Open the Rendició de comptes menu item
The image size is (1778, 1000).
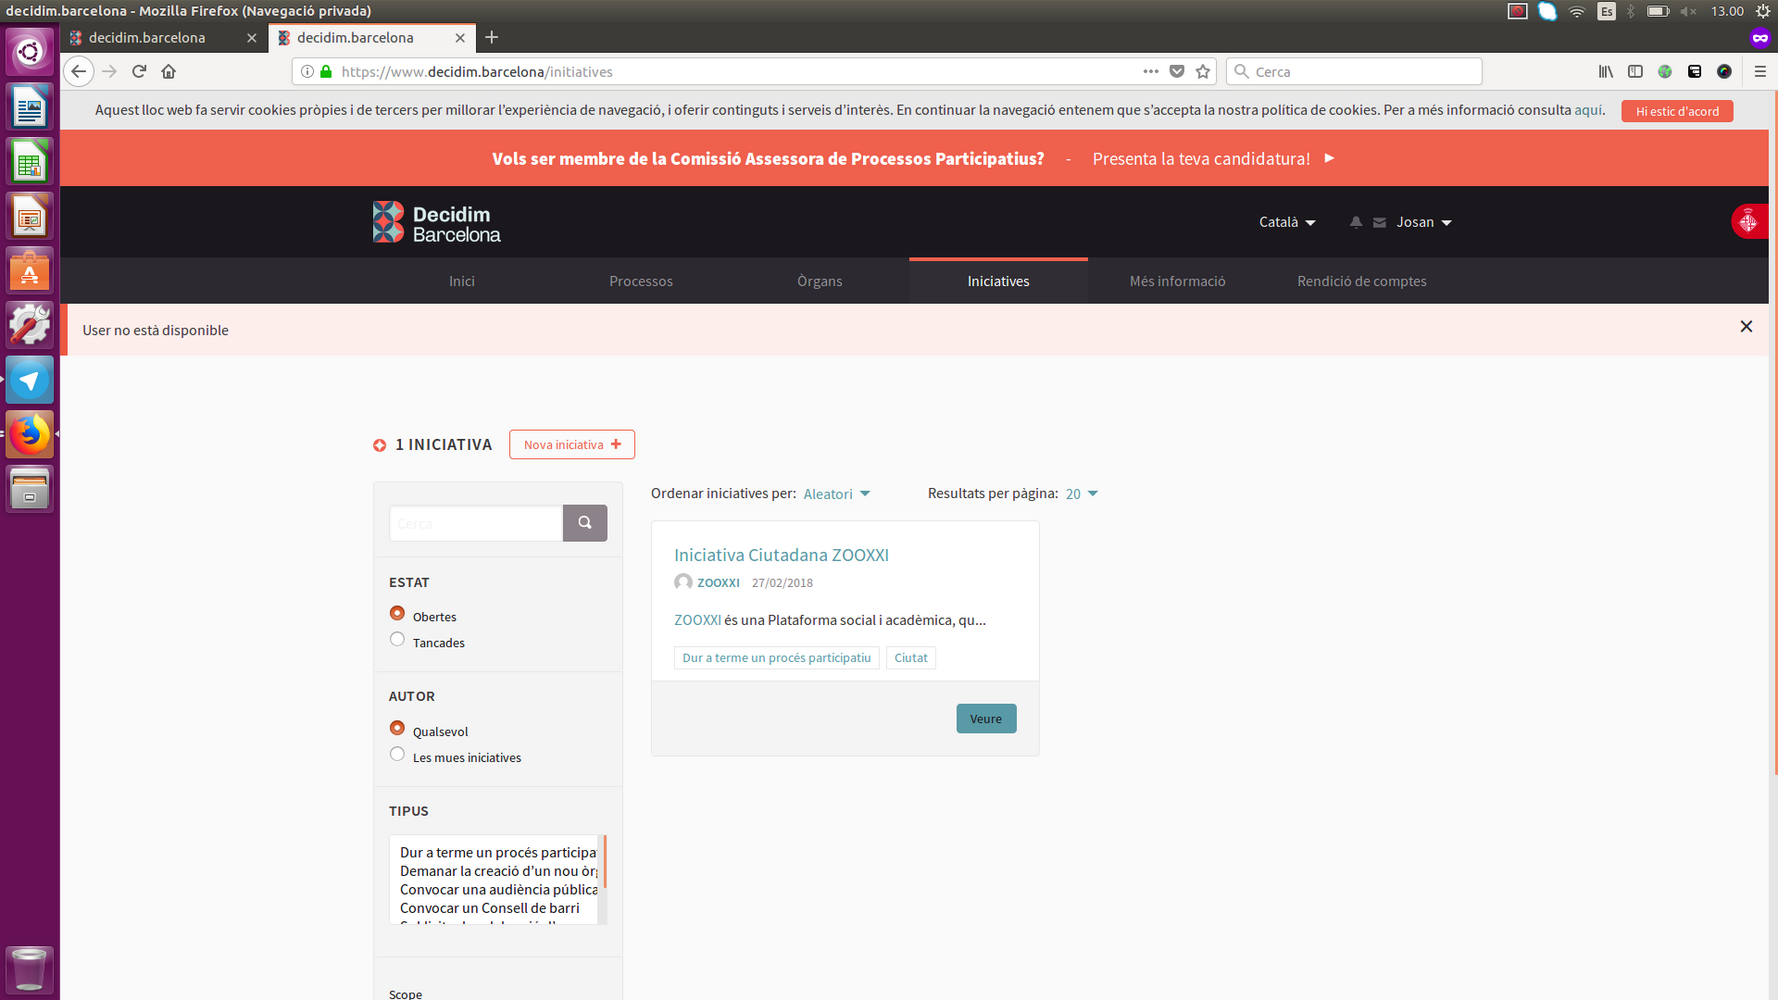click(x=1361, y=281)
